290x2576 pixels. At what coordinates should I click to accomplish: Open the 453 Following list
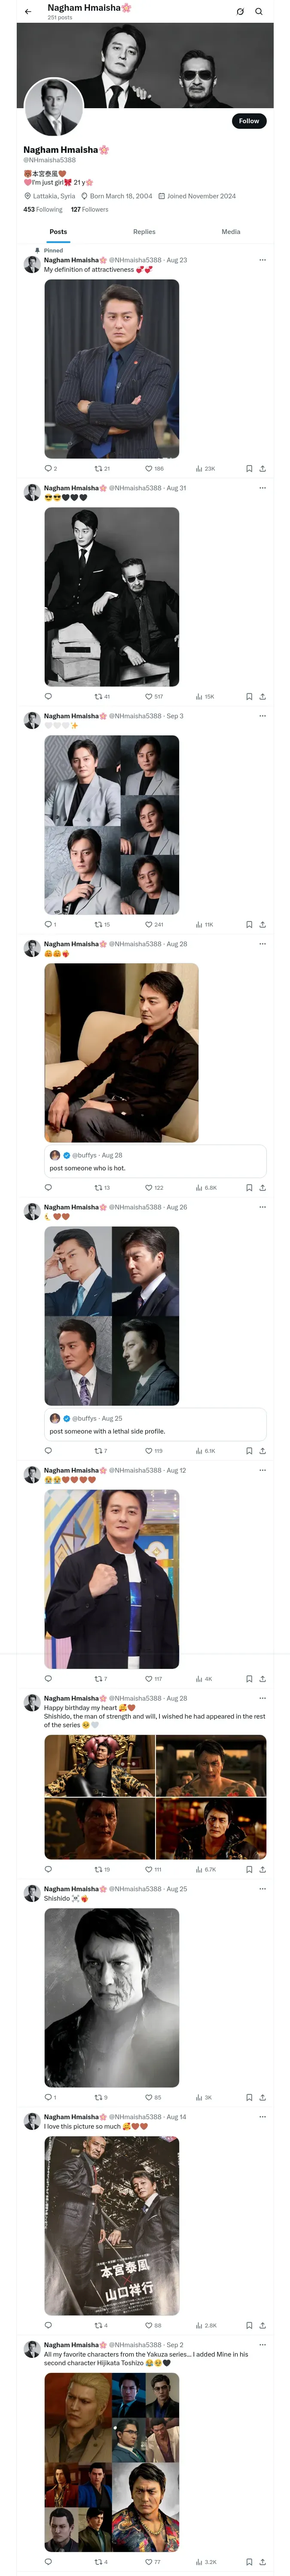coord(43,210)
